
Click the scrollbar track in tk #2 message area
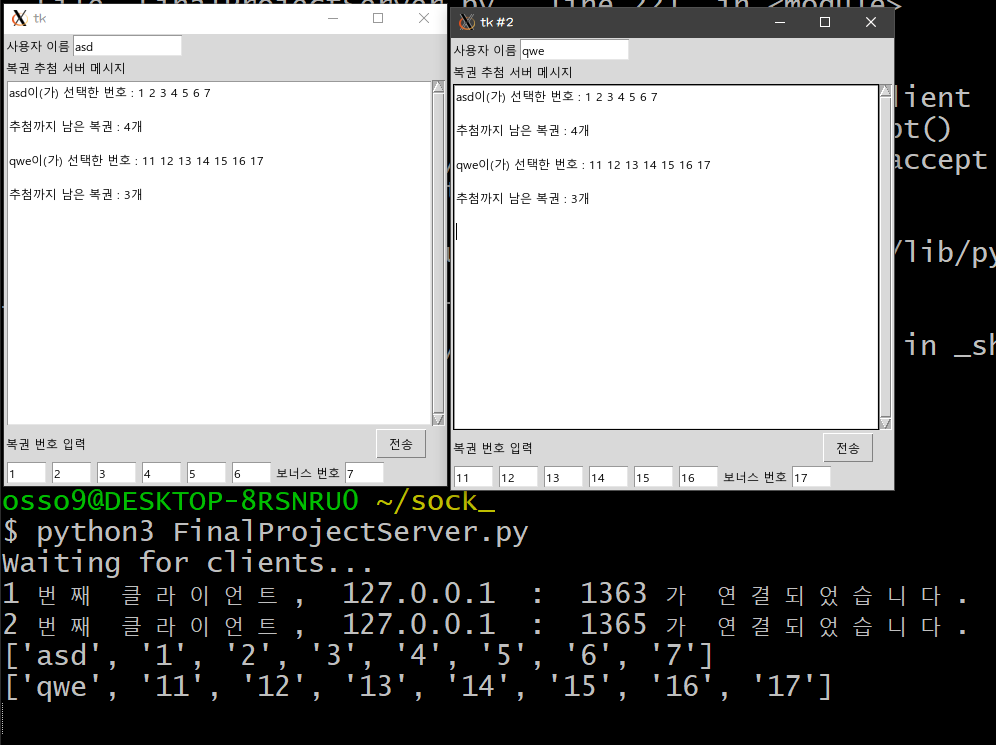pyautogui.click(x=885, y=257)
